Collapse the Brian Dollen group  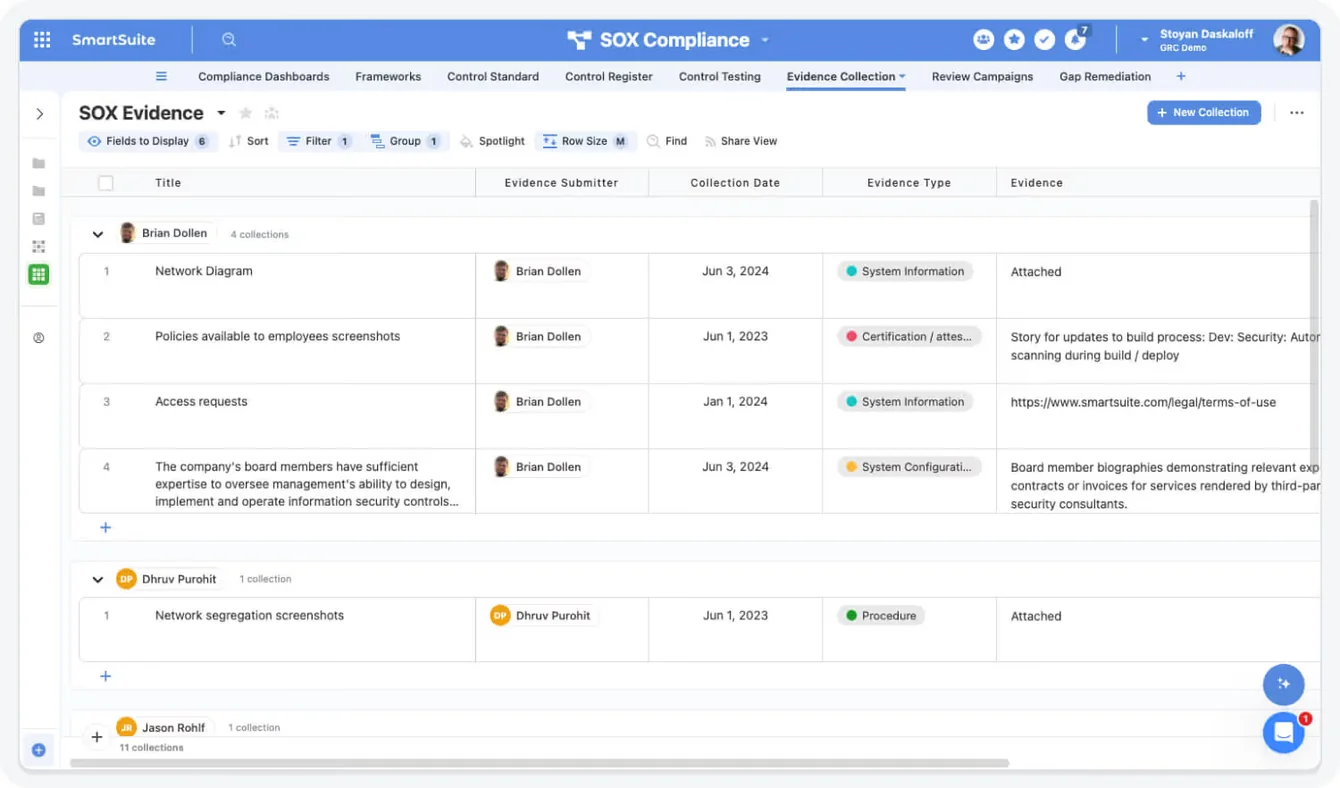pyautogui.click(x=98, y=234)
